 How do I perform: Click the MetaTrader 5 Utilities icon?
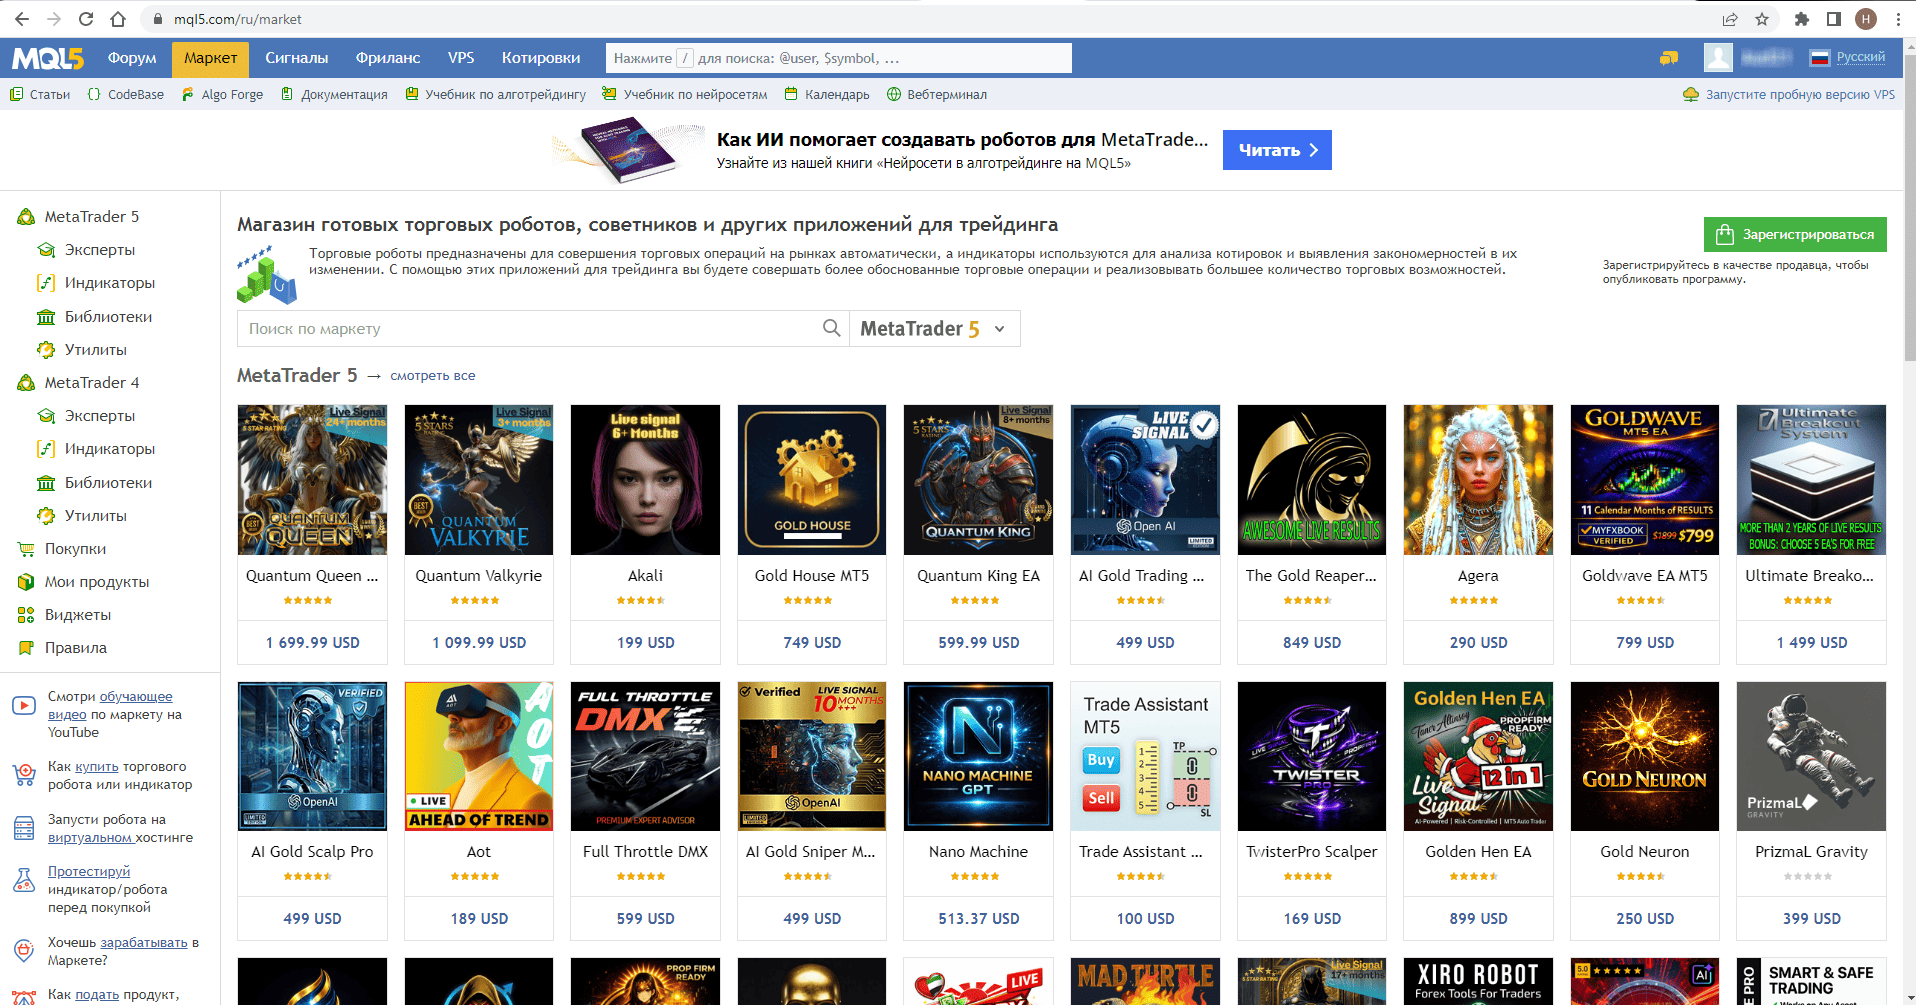pyautogui.click(x=46, y=350)
